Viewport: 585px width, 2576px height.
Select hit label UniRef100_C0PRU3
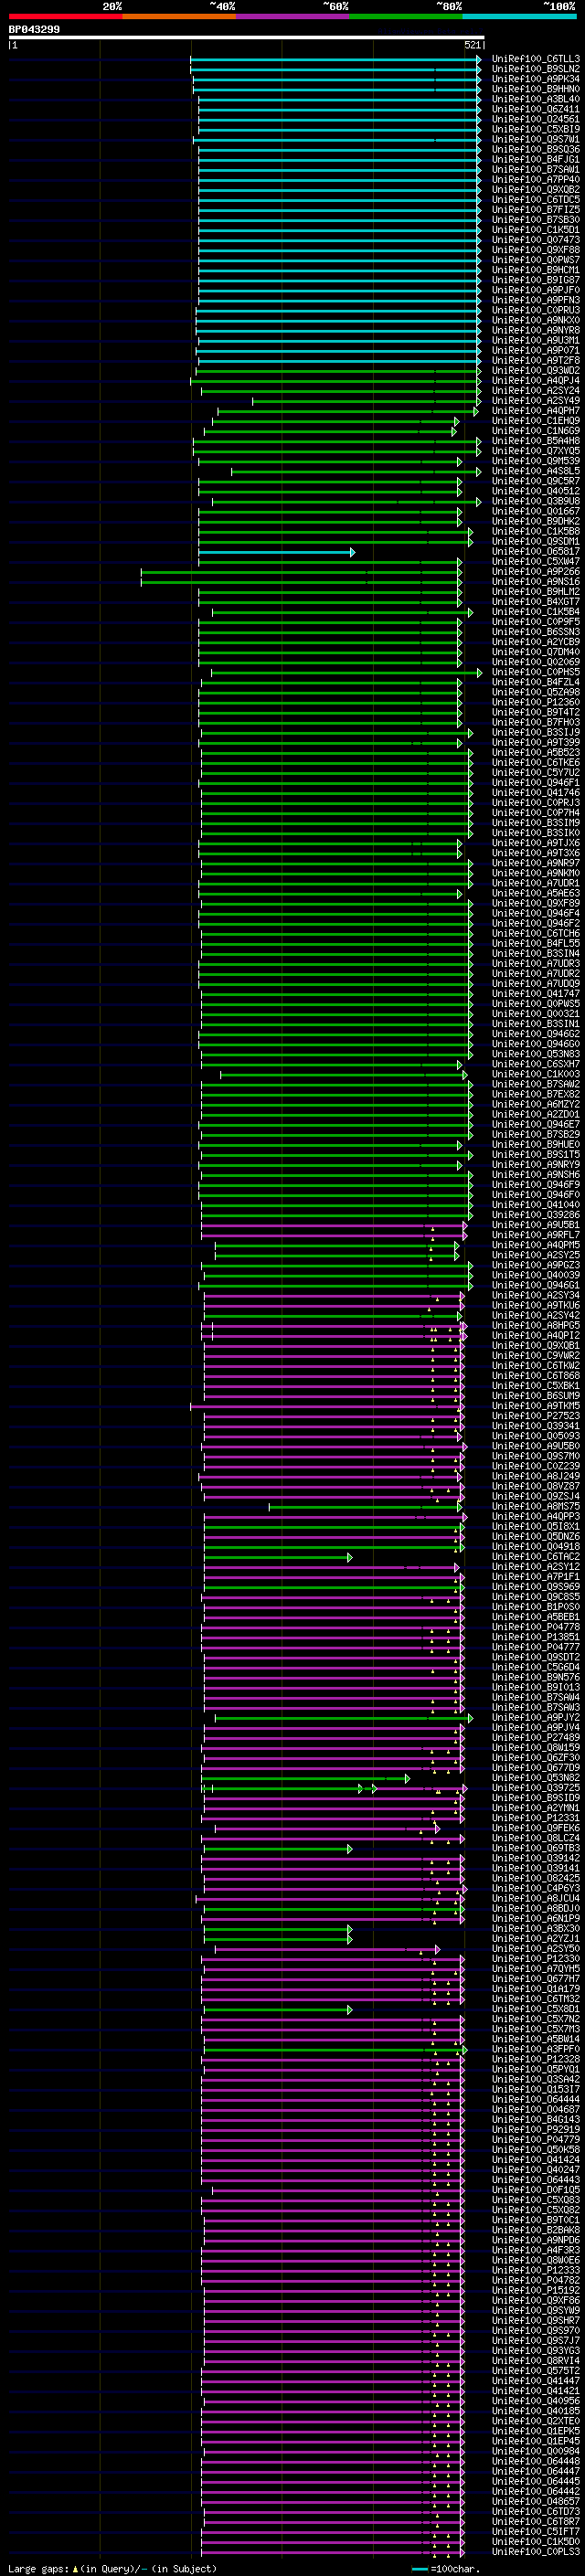tap(535, 310)
